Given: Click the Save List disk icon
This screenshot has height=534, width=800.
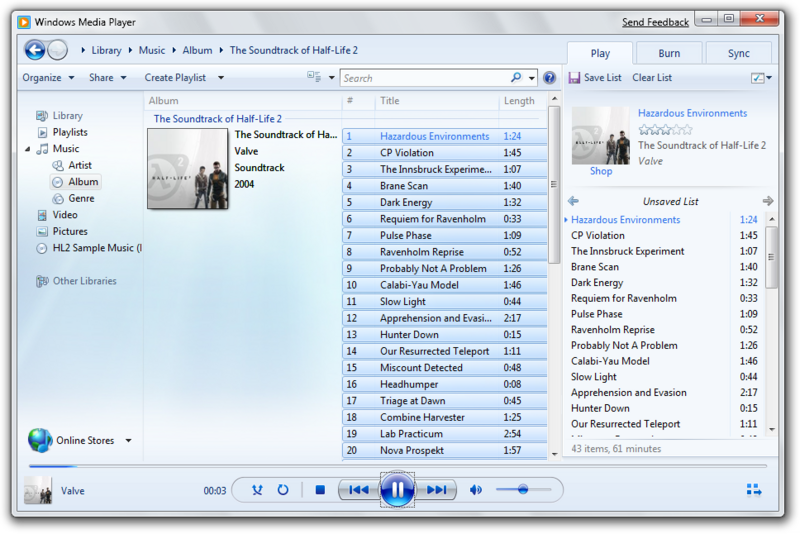Looking at the screenshot, I should (x=574, y=78).
